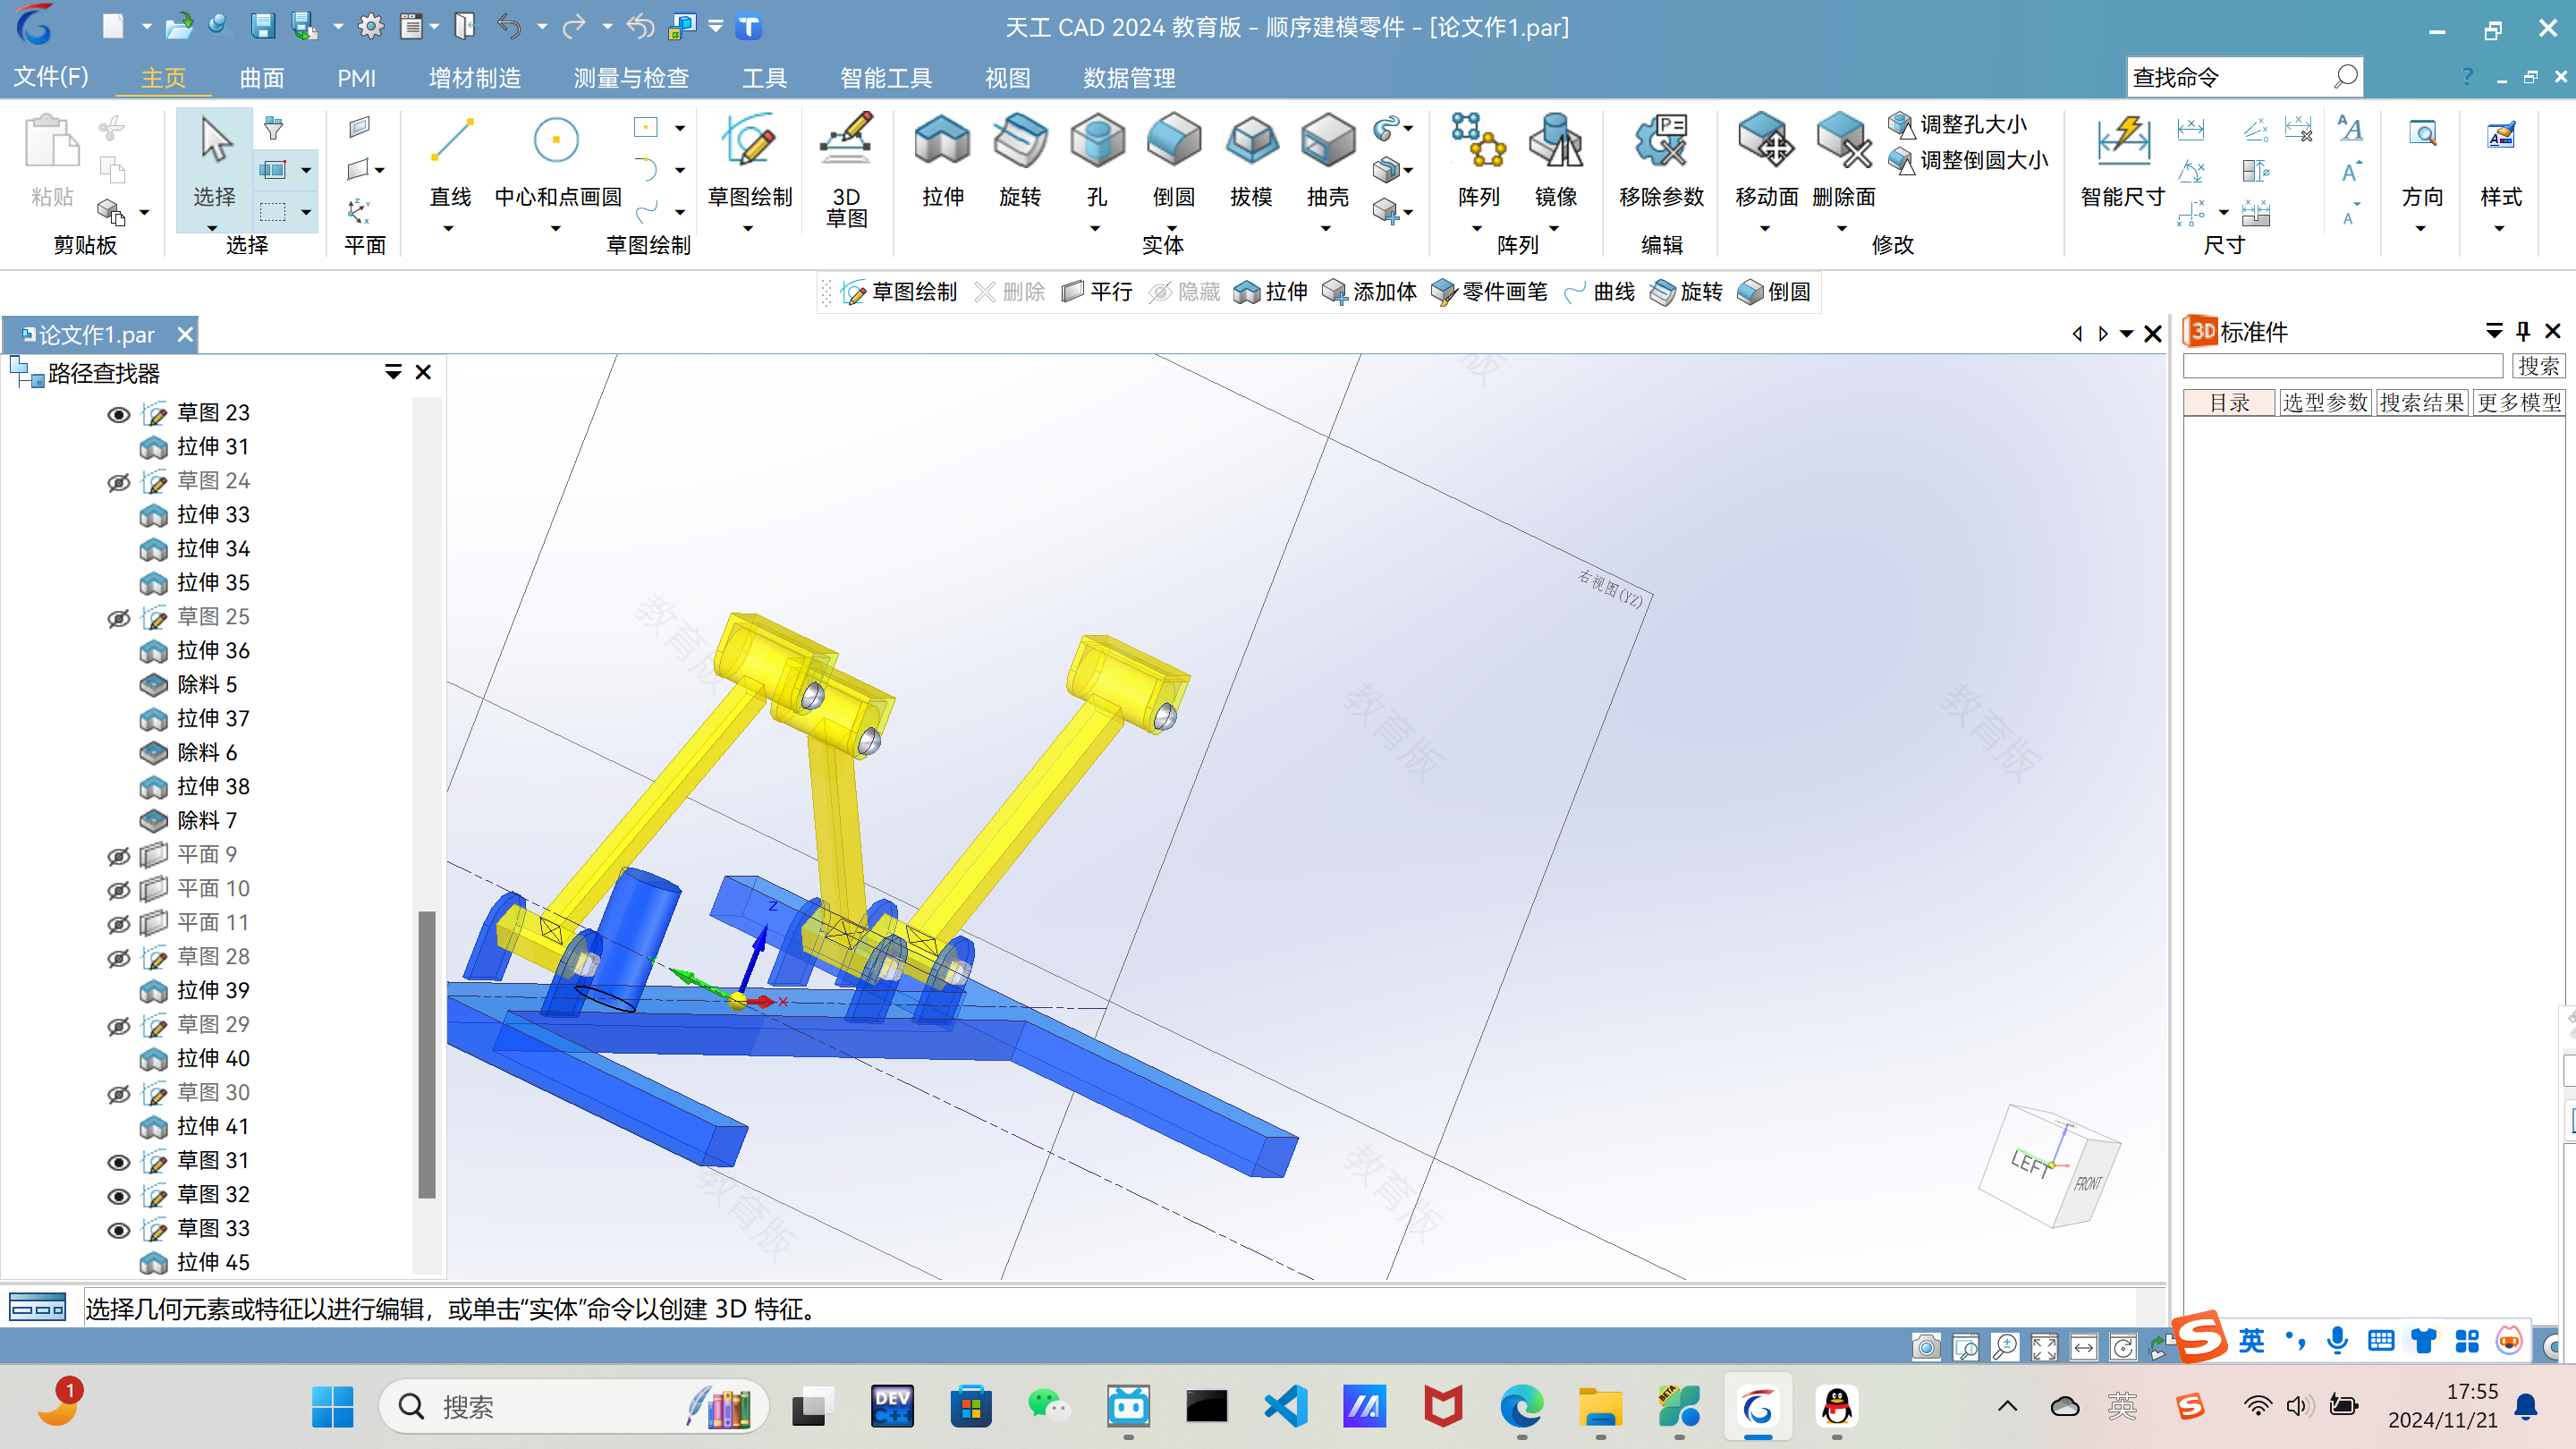Select the 拉伸 extrude tool in ribbon
This screenshot has width=2576, height=1449.
pyautogui.click(x=942, y=160)
